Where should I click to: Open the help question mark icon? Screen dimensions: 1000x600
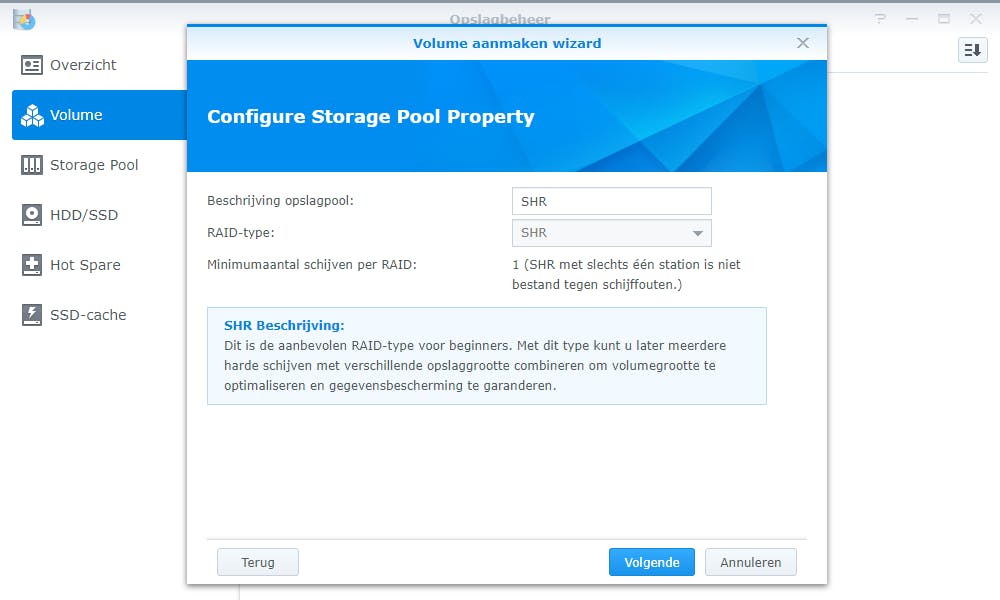click(x=880, y=19)
